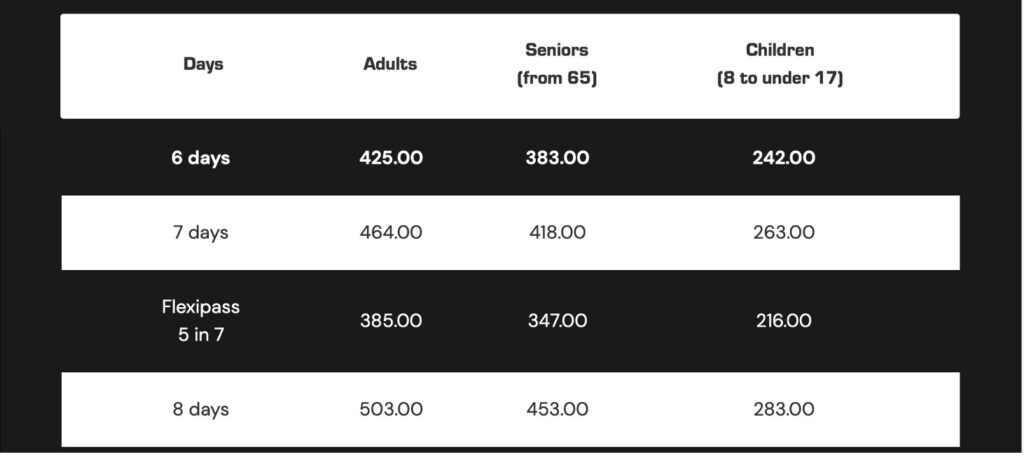Click the 347.00 Flexipass seniors price
Image resolution: width=1024 pixels, height=459 pixels.
[557, 321]
